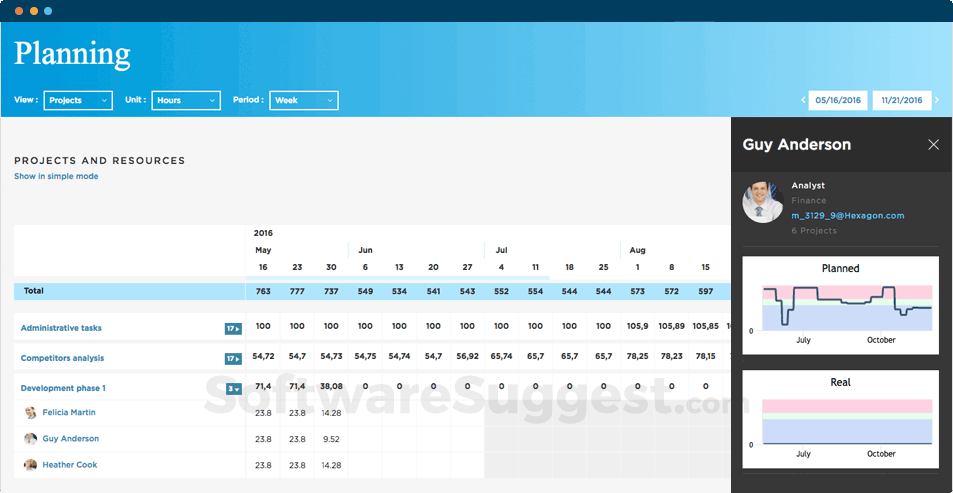Viewport: 953px width, 493px height.
Task: Expand Administrative tasks resource badge
Action: click(233, 329)
